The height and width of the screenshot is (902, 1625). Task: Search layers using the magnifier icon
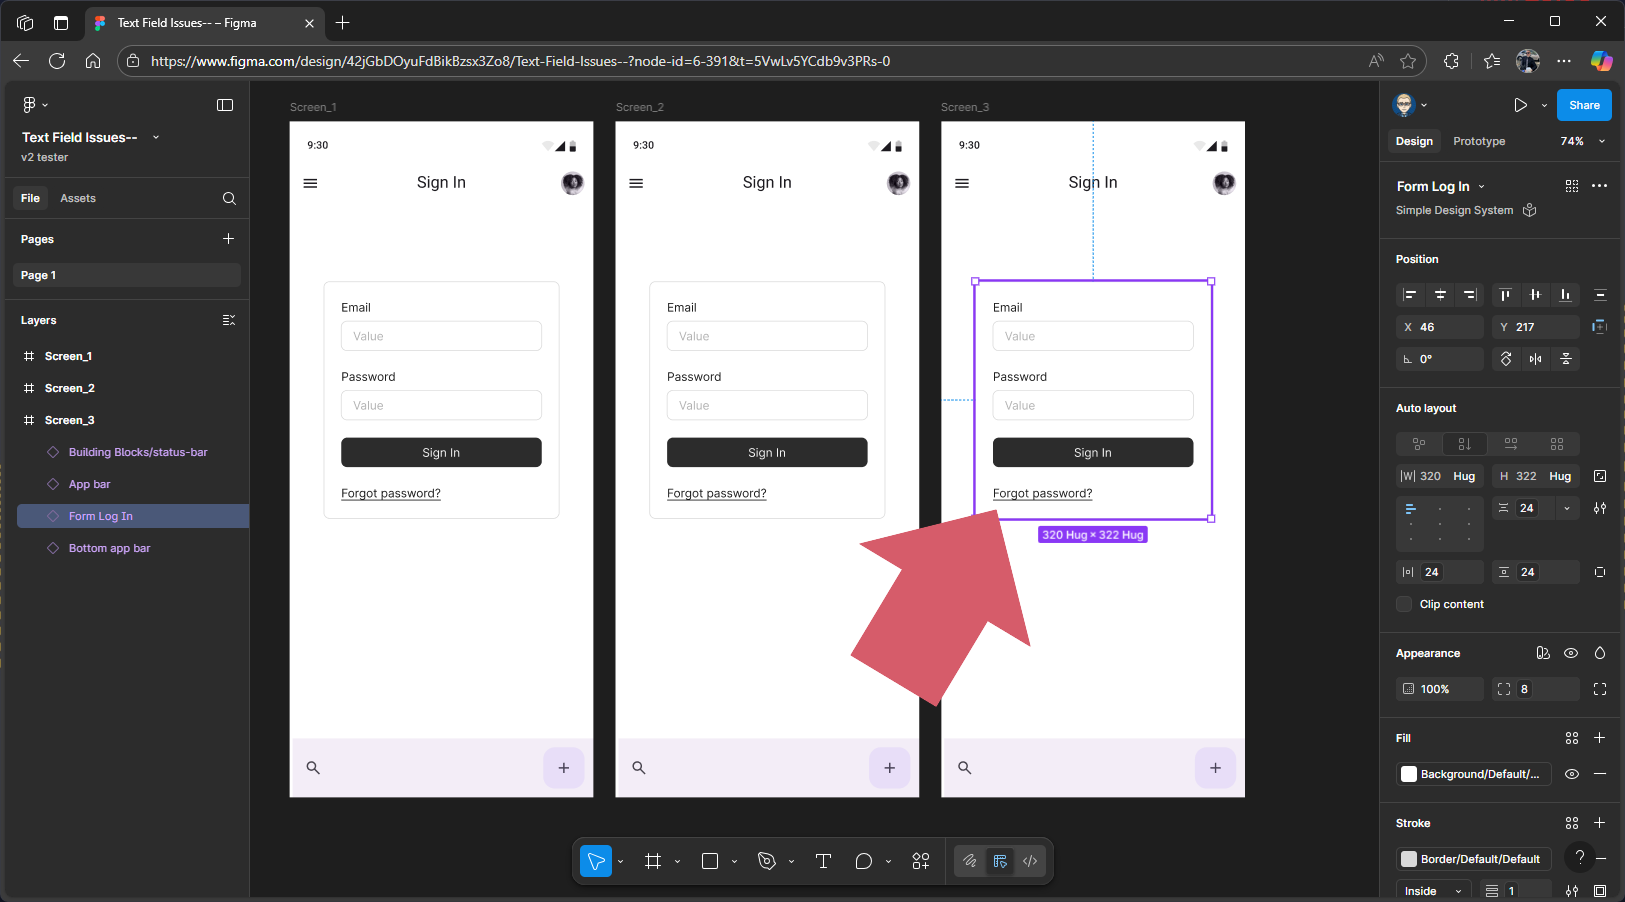[229, 198]
